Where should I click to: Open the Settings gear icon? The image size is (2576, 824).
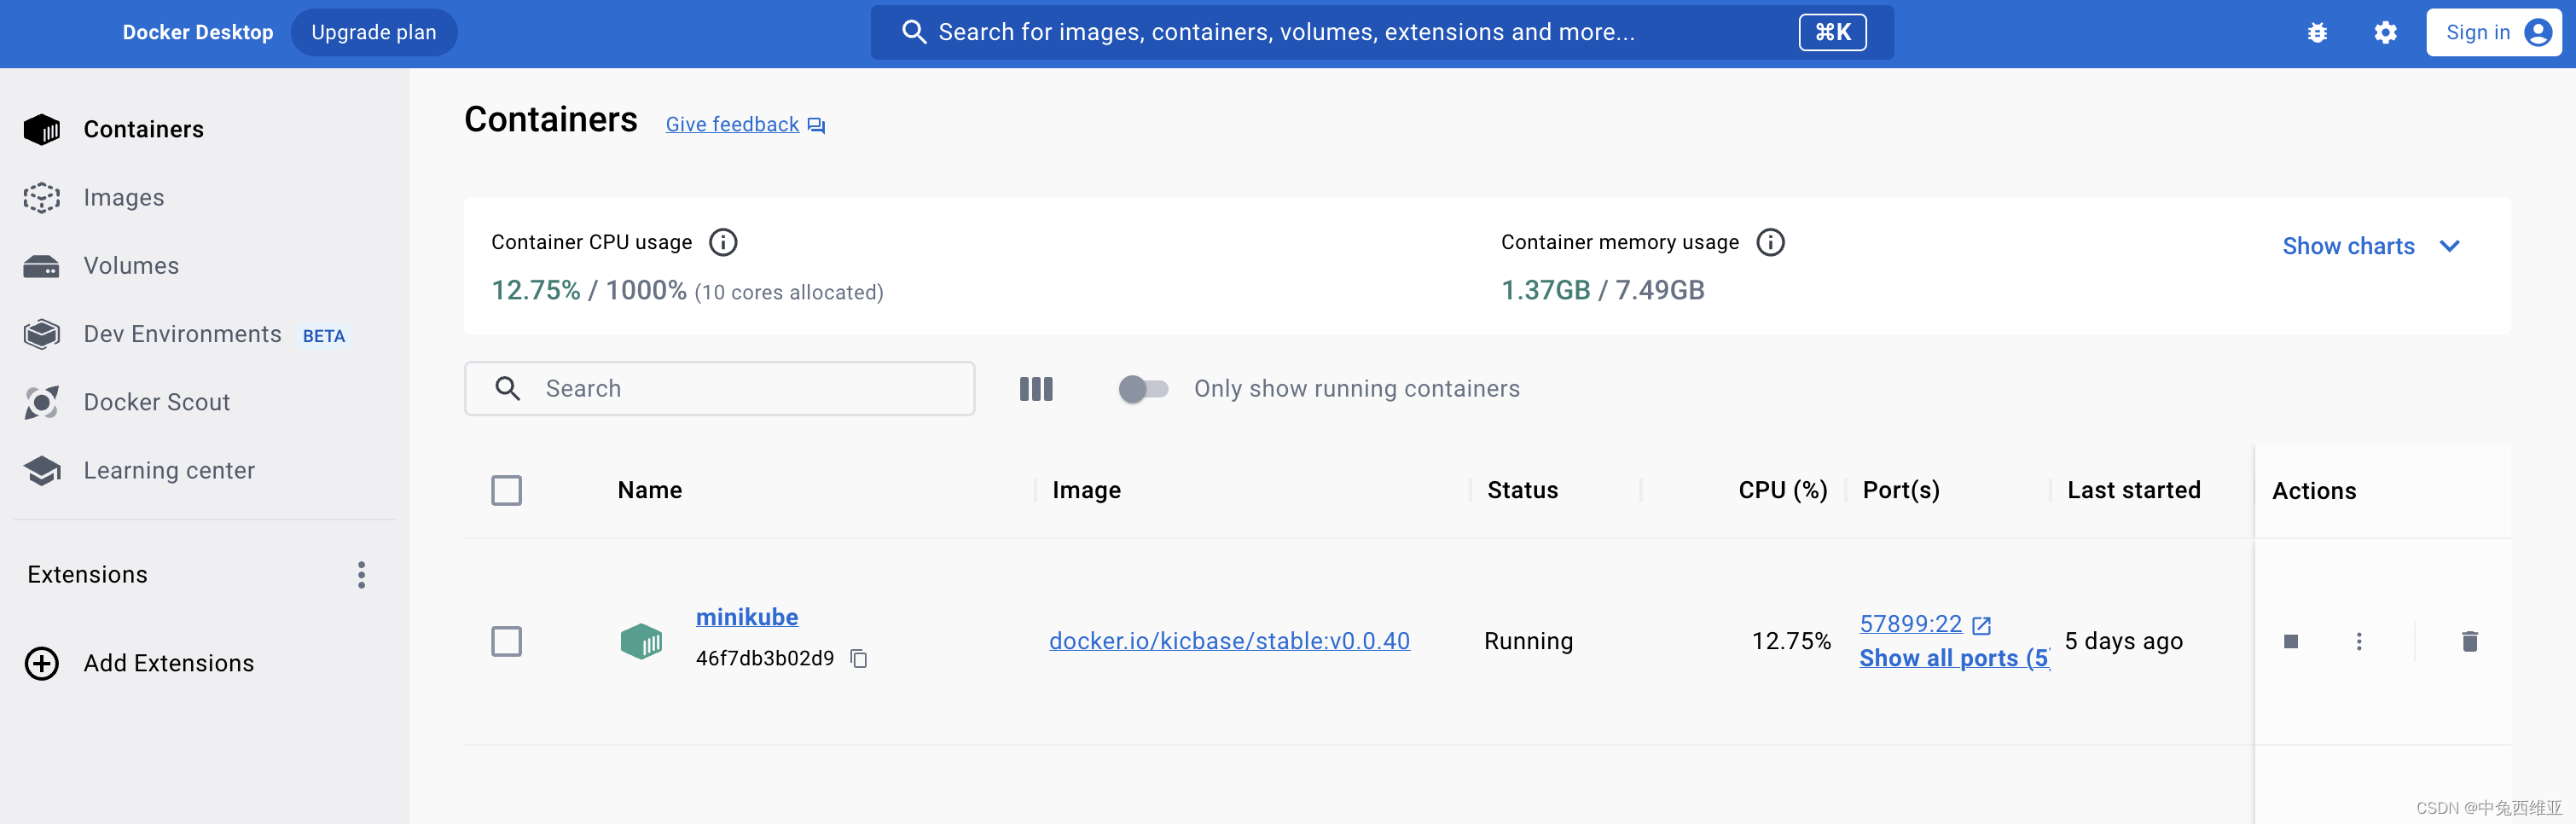point(2385,32)
